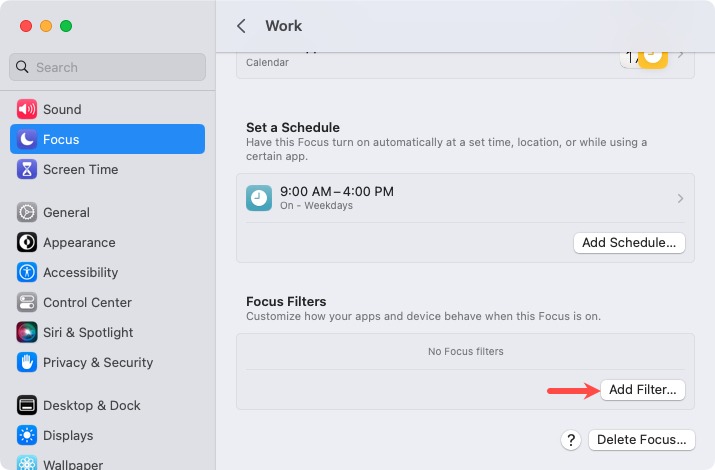Screen dimensions: 715x470
Task: Select Appearance in the sidebar
Action: click(x=107, y=243)
